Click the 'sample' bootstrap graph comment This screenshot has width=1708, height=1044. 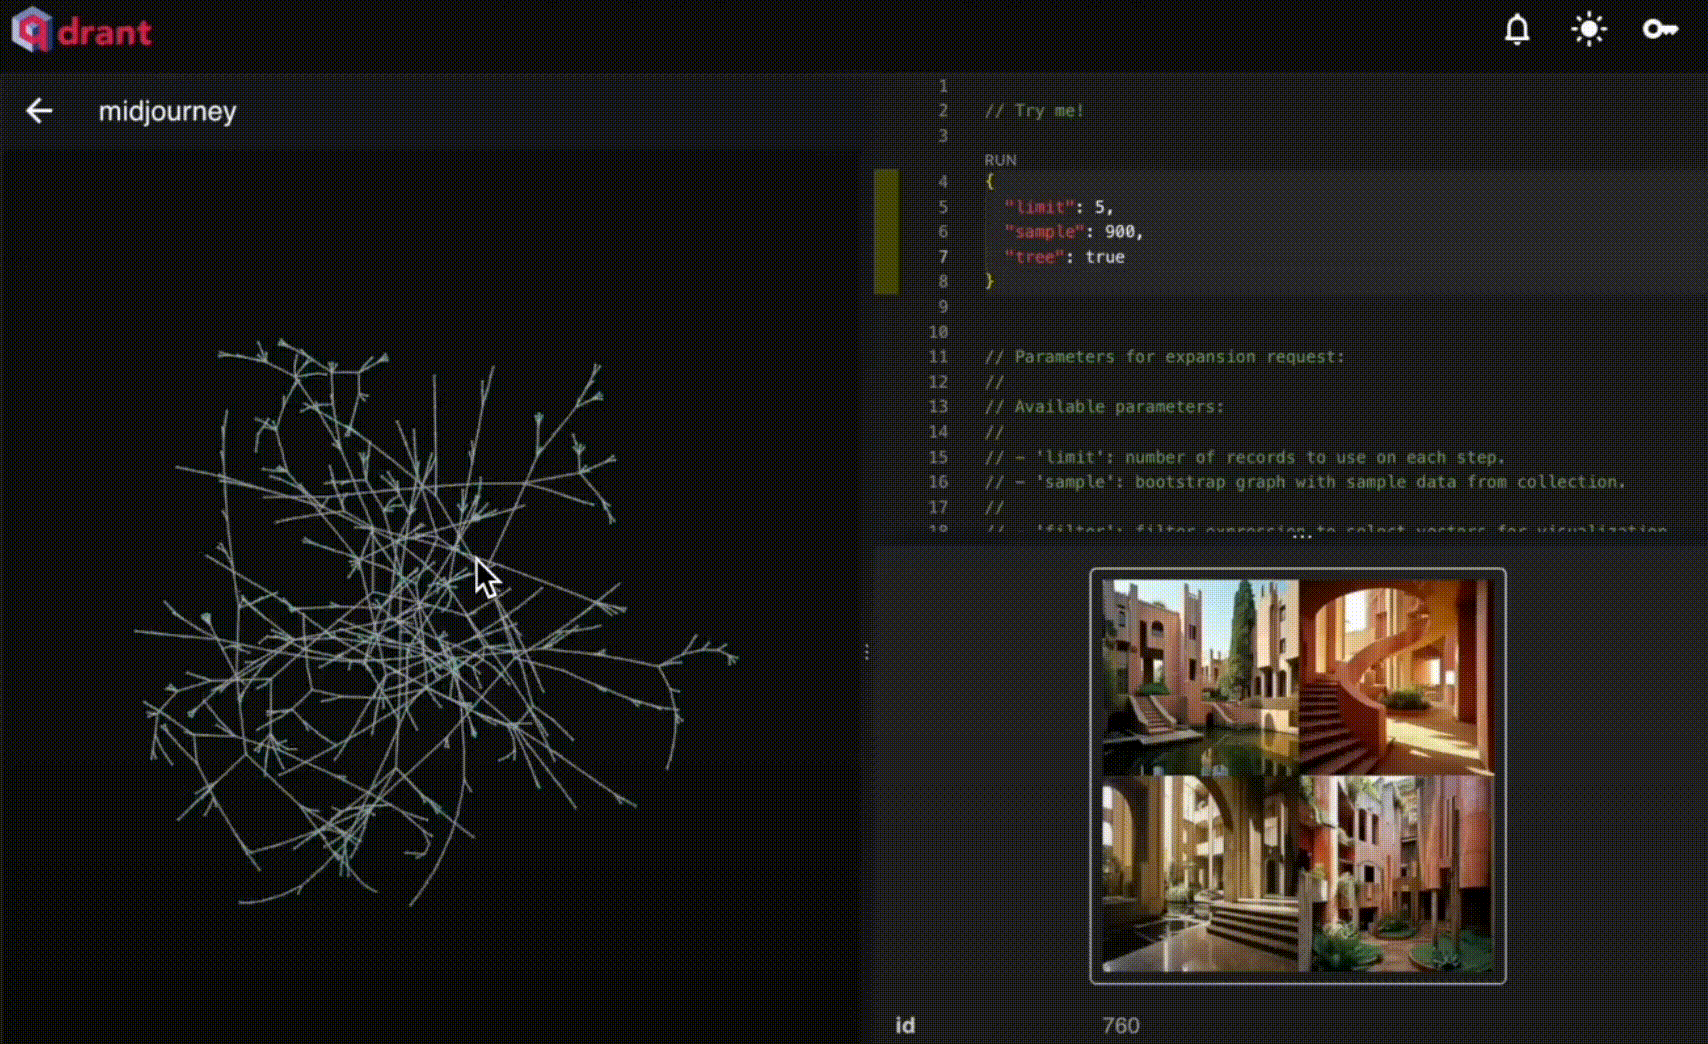click(x=1305, y=482)
